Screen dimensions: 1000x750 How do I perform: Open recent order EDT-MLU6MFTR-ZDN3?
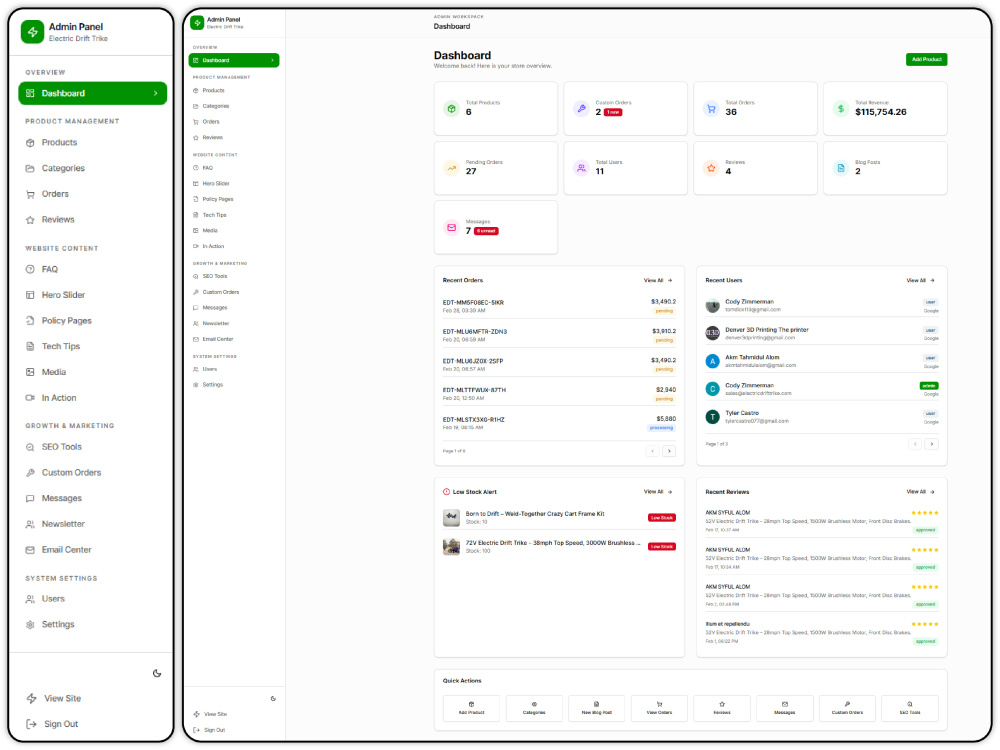pyautogui.click(x=559, y=335)
